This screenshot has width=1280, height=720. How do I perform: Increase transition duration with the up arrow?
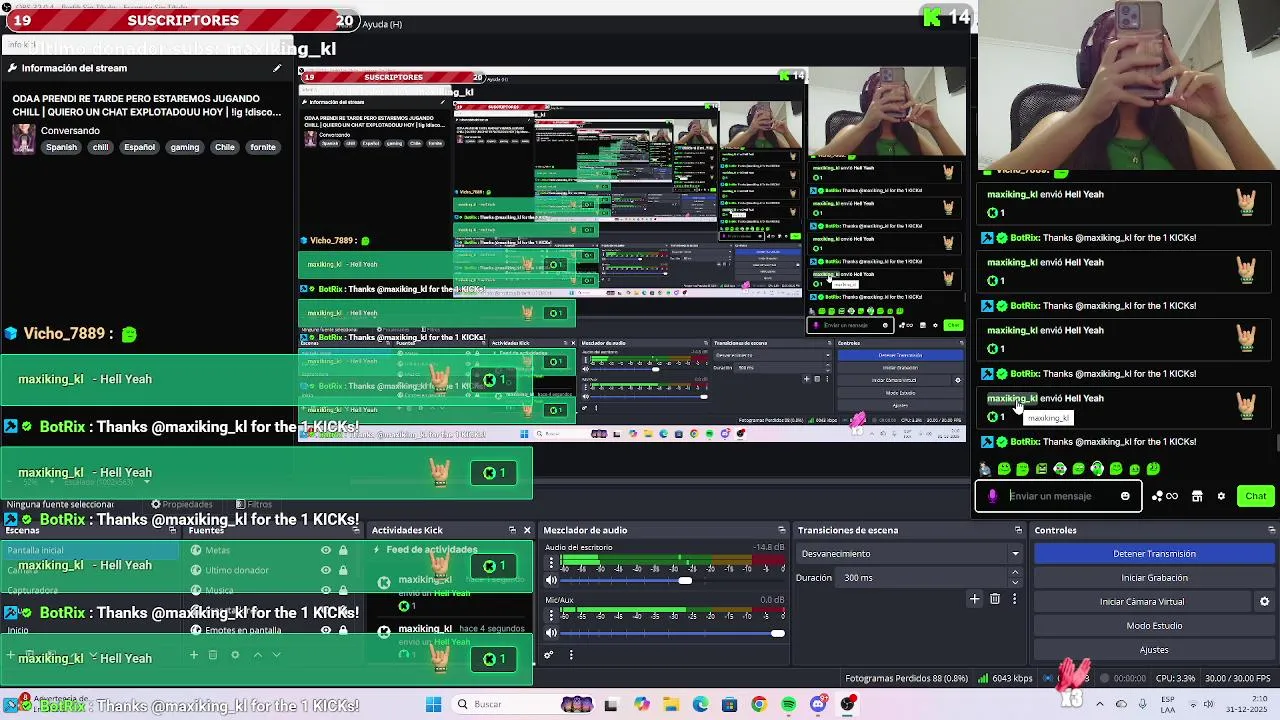click(x=1015, y=573)
